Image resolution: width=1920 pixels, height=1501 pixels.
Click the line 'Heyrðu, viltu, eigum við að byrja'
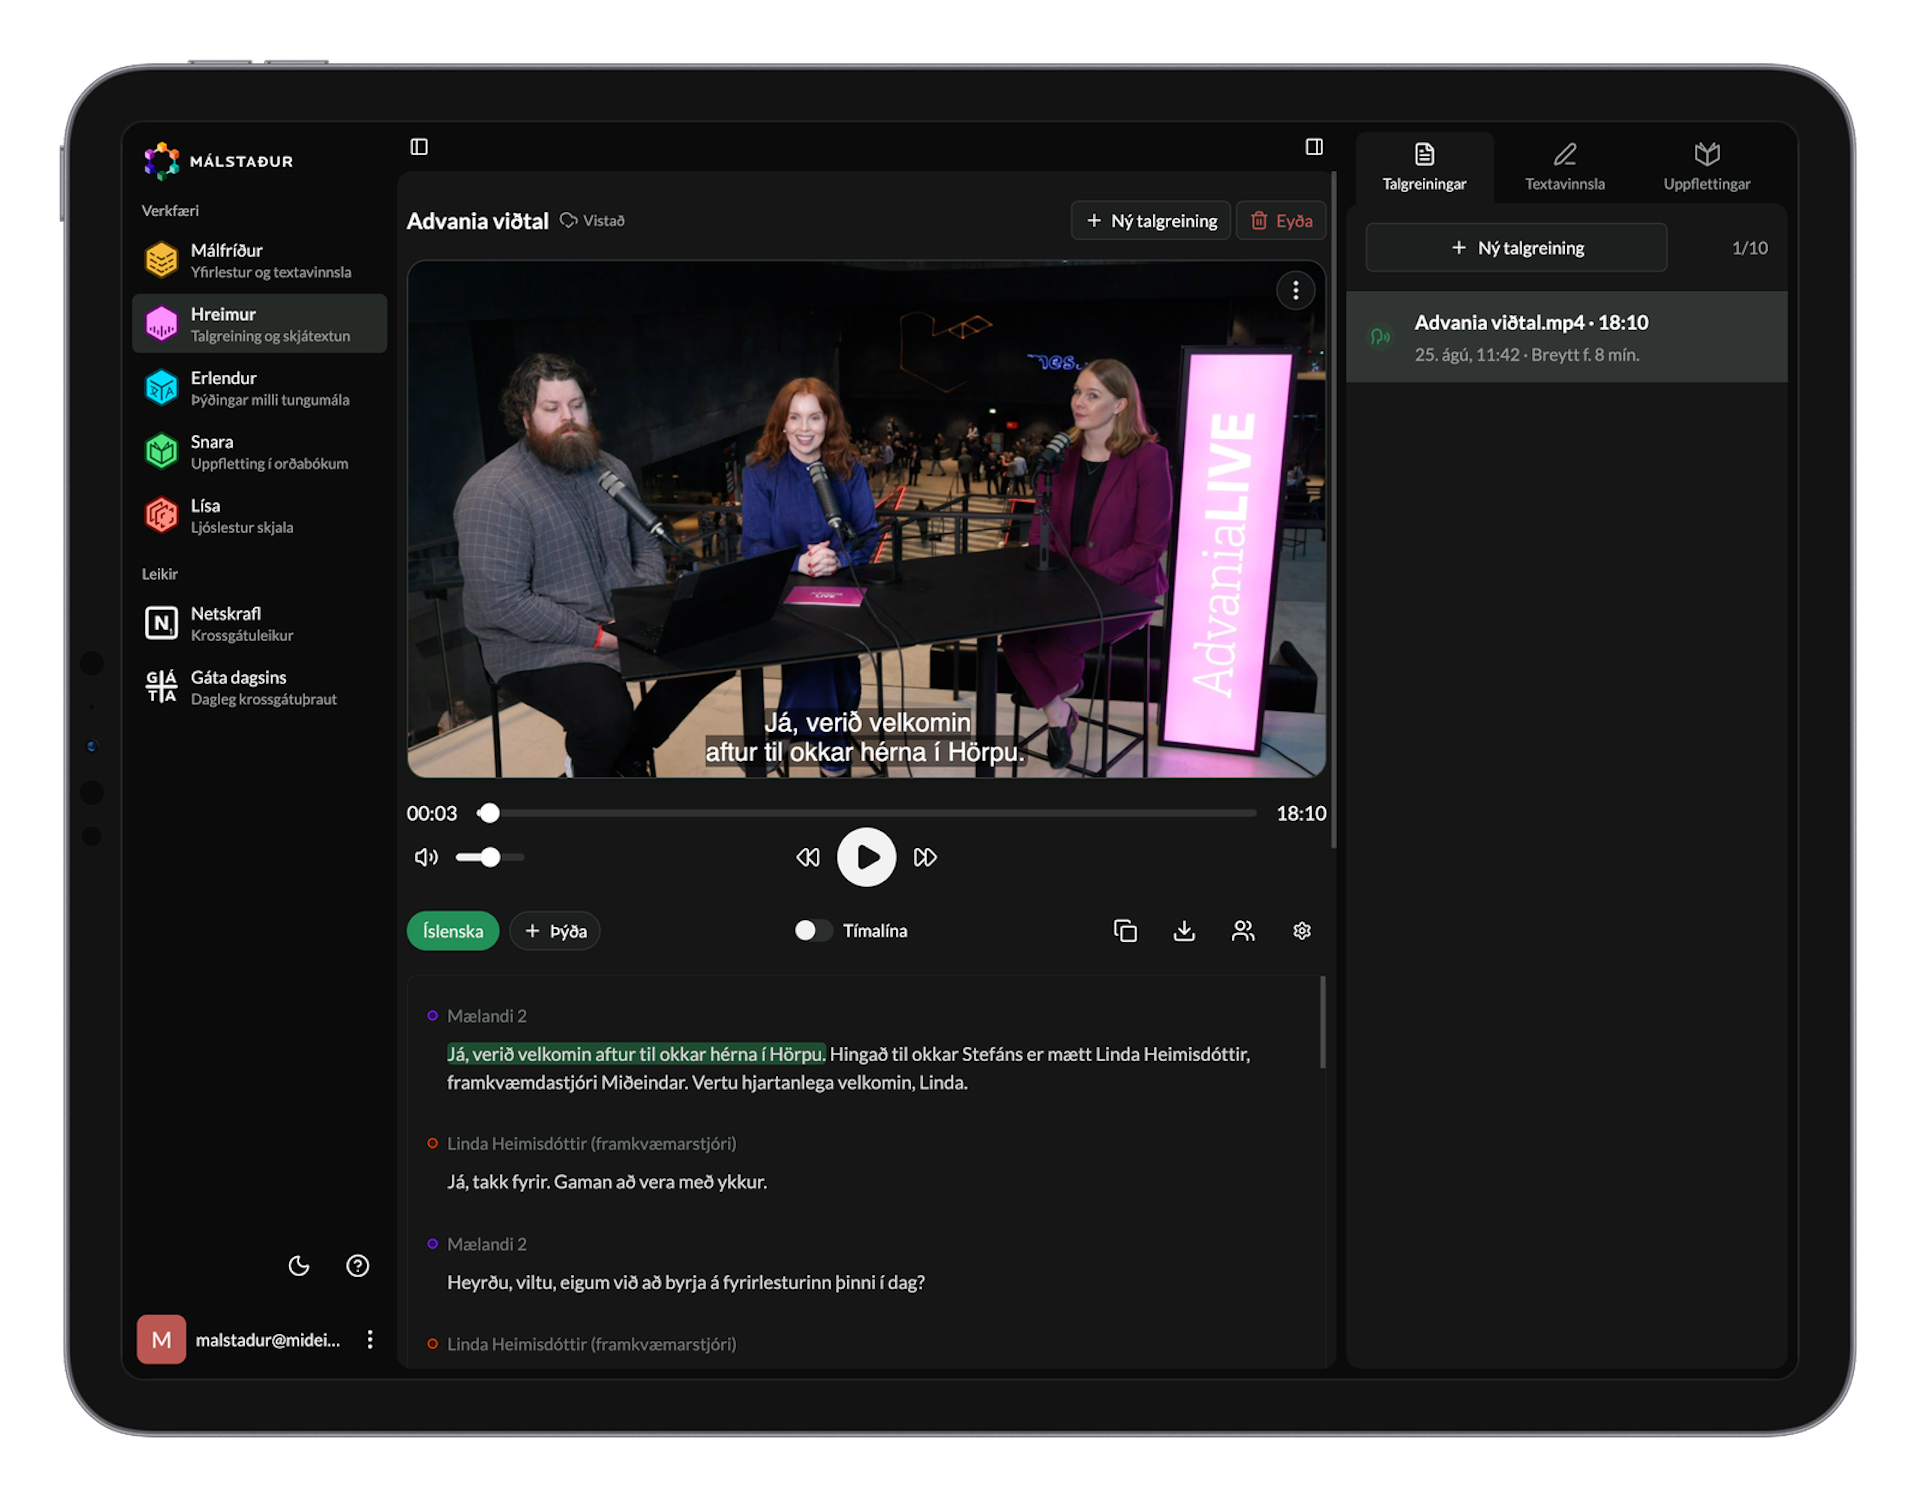pos(686,1282)
